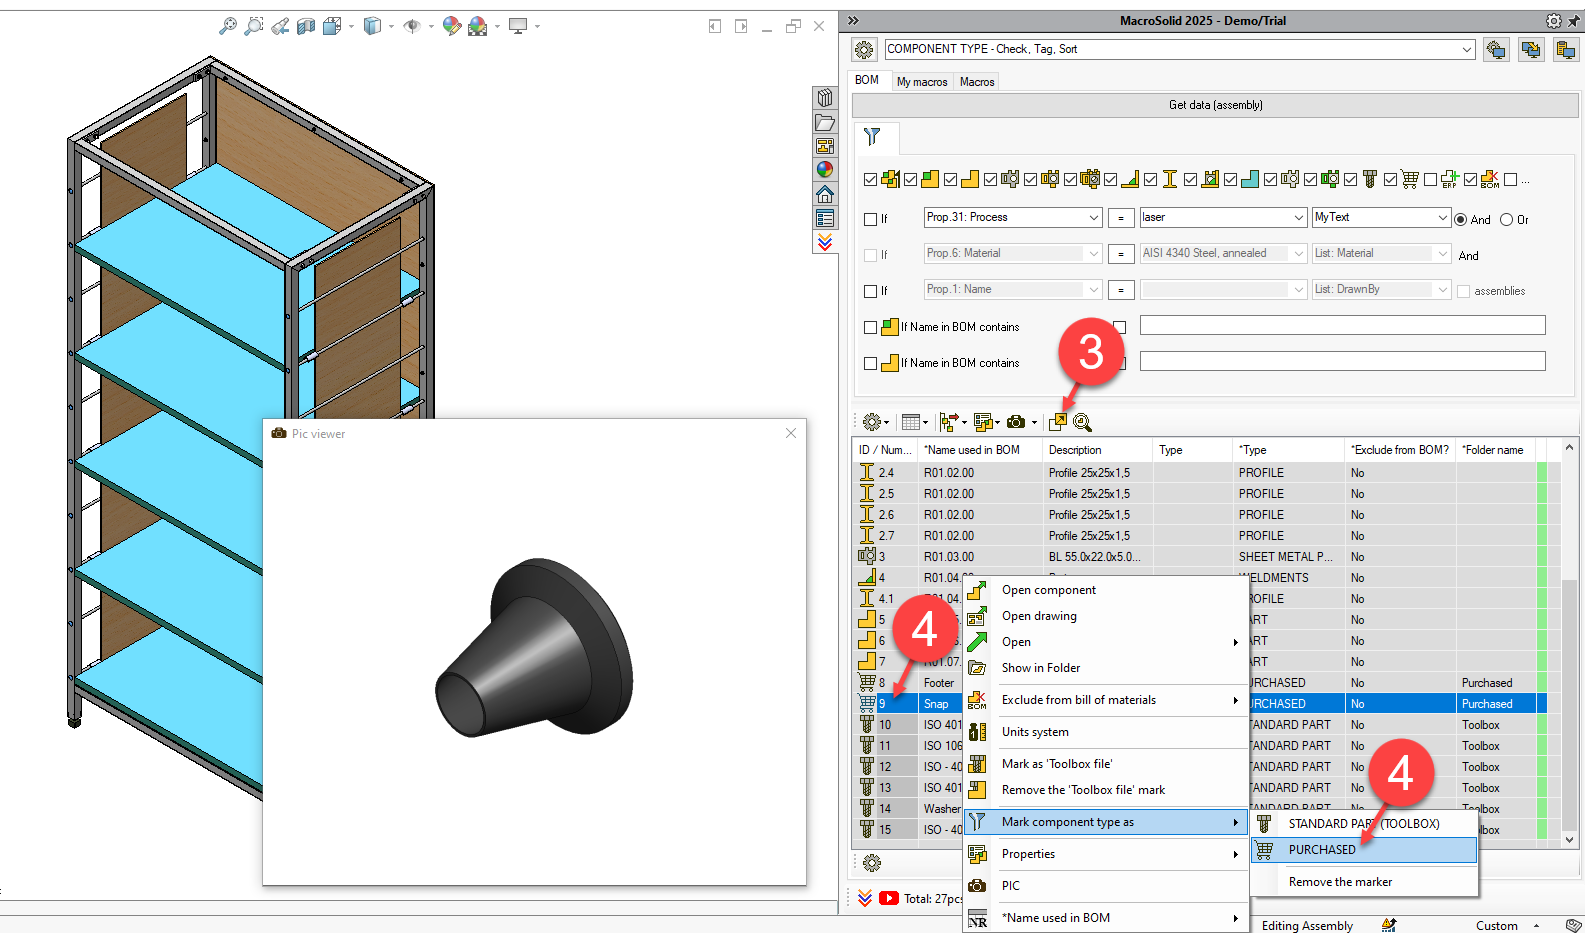Toggle the first 'If' checkbox for Prop.31 Process

pos(870,219)
